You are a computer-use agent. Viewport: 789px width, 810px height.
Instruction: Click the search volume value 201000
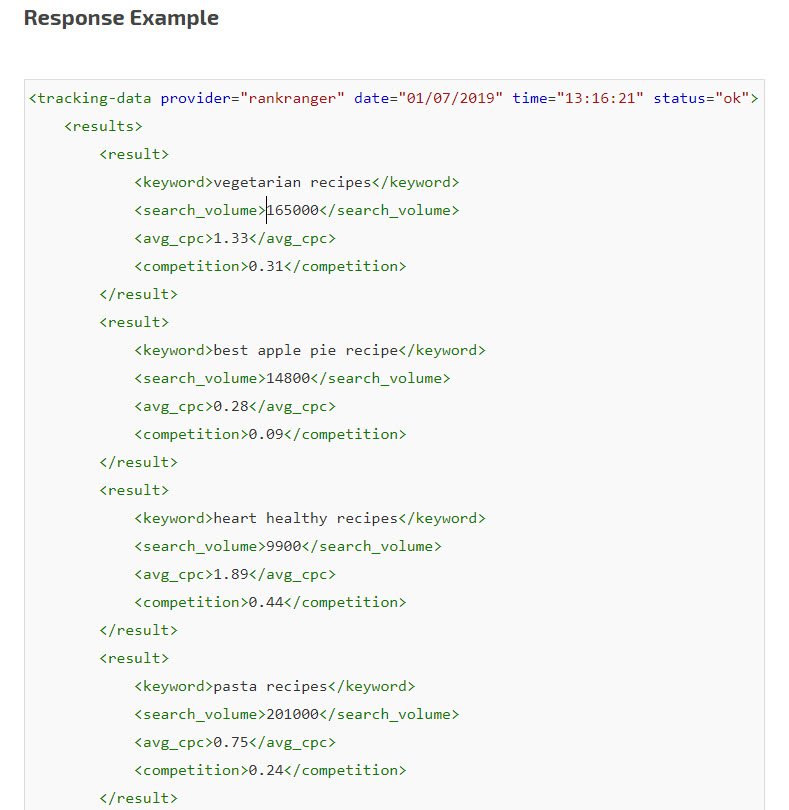point(292,715)
